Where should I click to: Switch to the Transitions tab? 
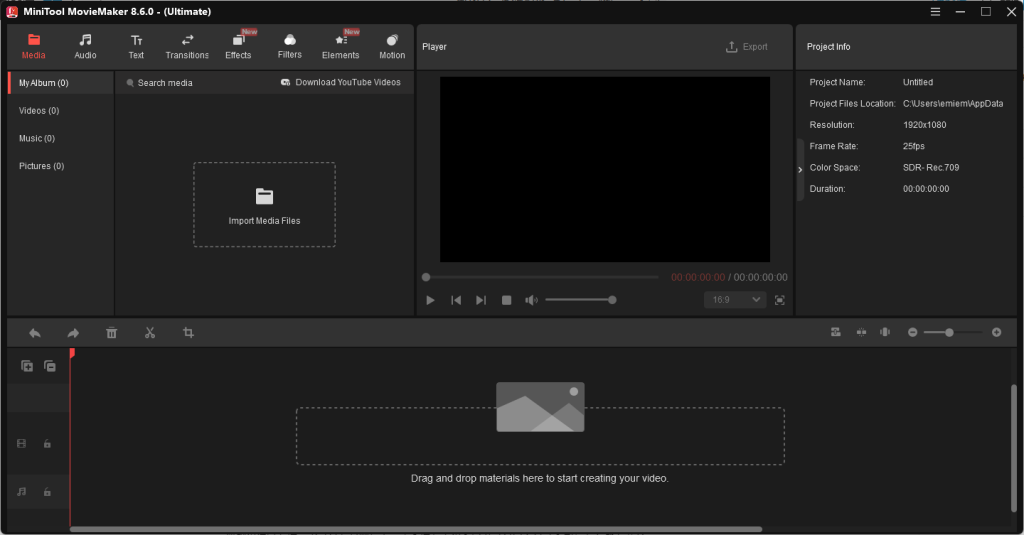187,46
